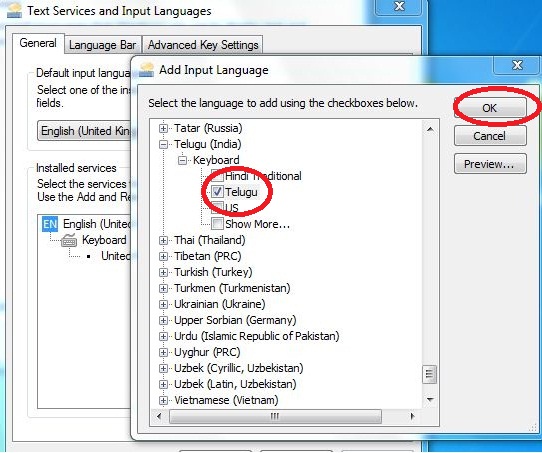Close the Add Input Language dialog

[x=517, y=65]
